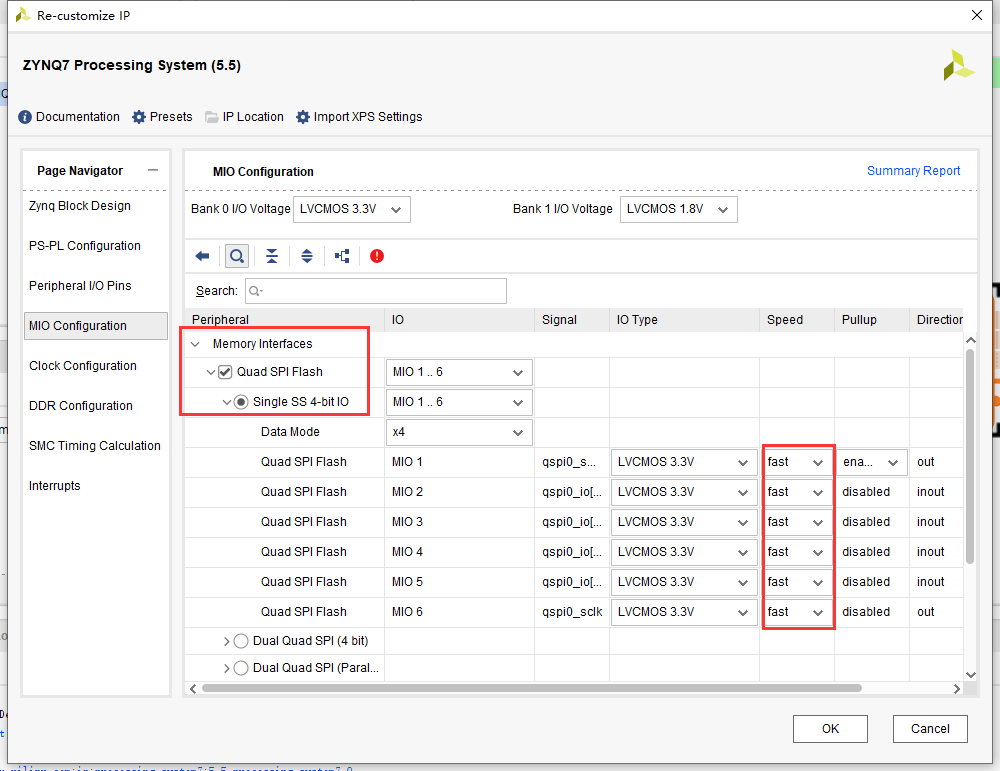Click the Signal column header
This screenshot has height=771, width=1000.
click(x=572, y=320)
